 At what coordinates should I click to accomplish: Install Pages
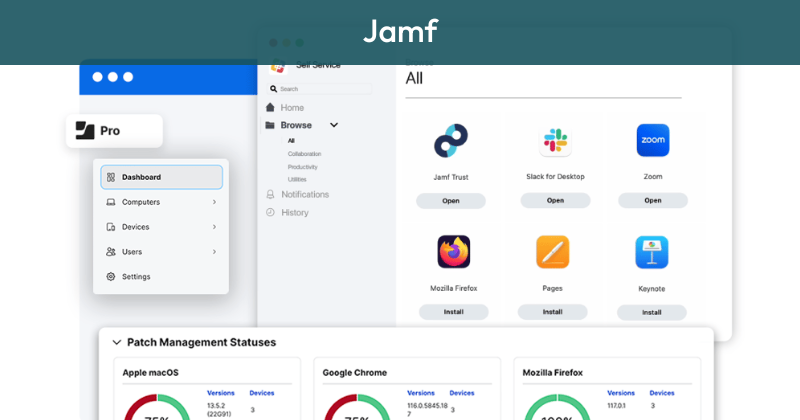point(553,312)
